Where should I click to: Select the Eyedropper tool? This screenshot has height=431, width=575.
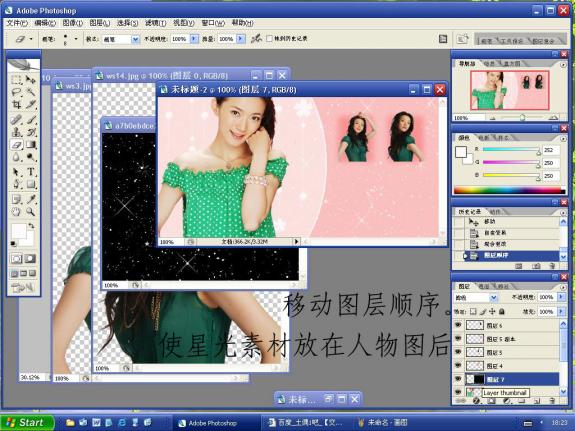coord(31,199)
